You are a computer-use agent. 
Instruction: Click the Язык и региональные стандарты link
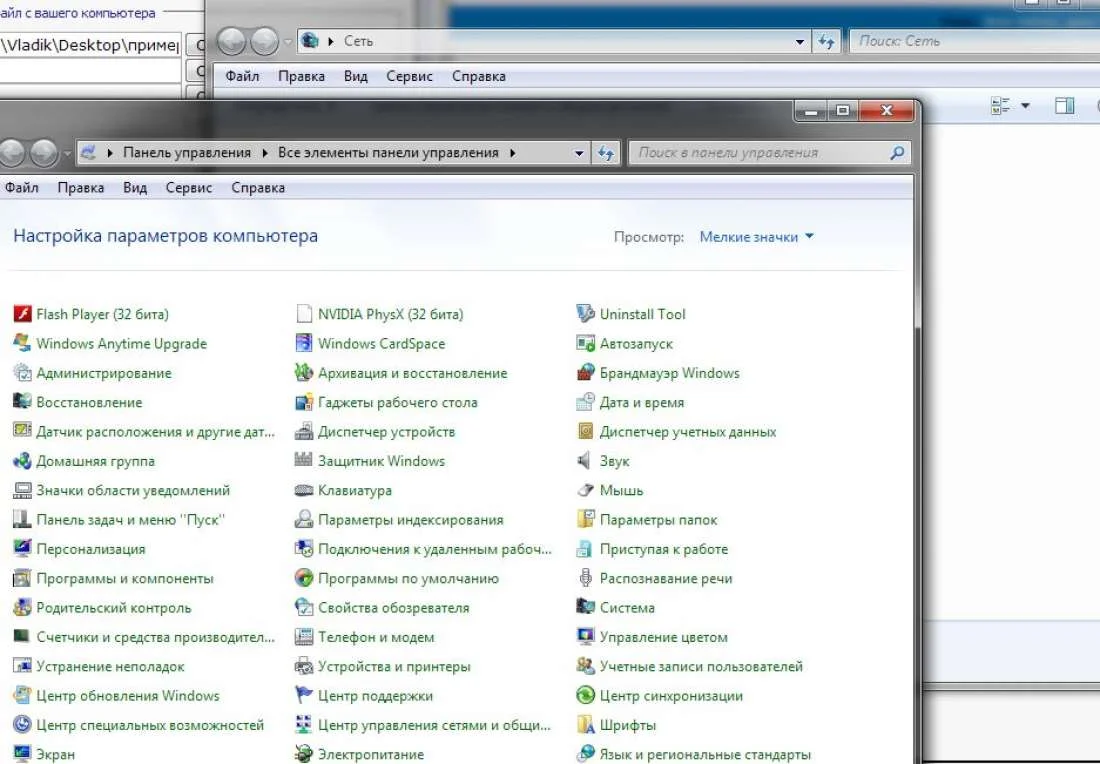click(x=705, y=754)
